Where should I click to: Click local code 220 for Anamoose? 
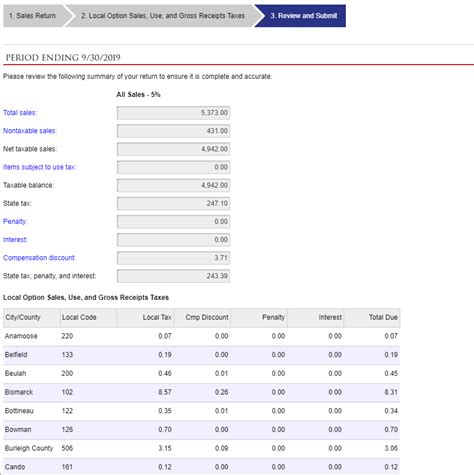pos(67,336)
